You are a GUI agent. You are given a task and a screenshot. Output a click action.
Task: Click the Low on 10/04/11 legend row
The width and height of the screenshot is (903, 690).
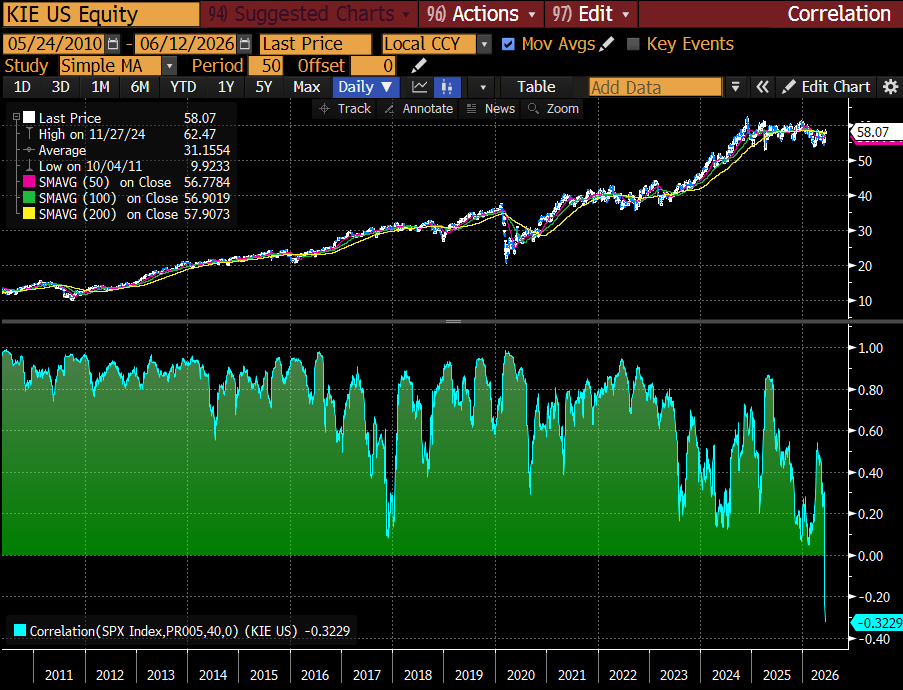click(127, 166)
